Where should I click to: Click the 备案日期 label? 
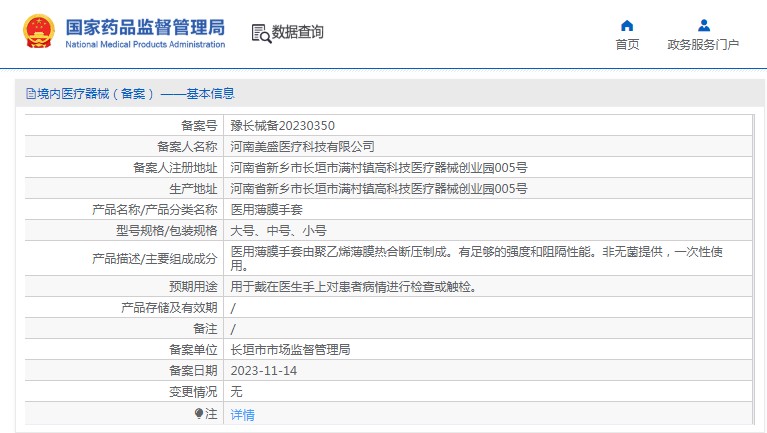tap(193, 371)
